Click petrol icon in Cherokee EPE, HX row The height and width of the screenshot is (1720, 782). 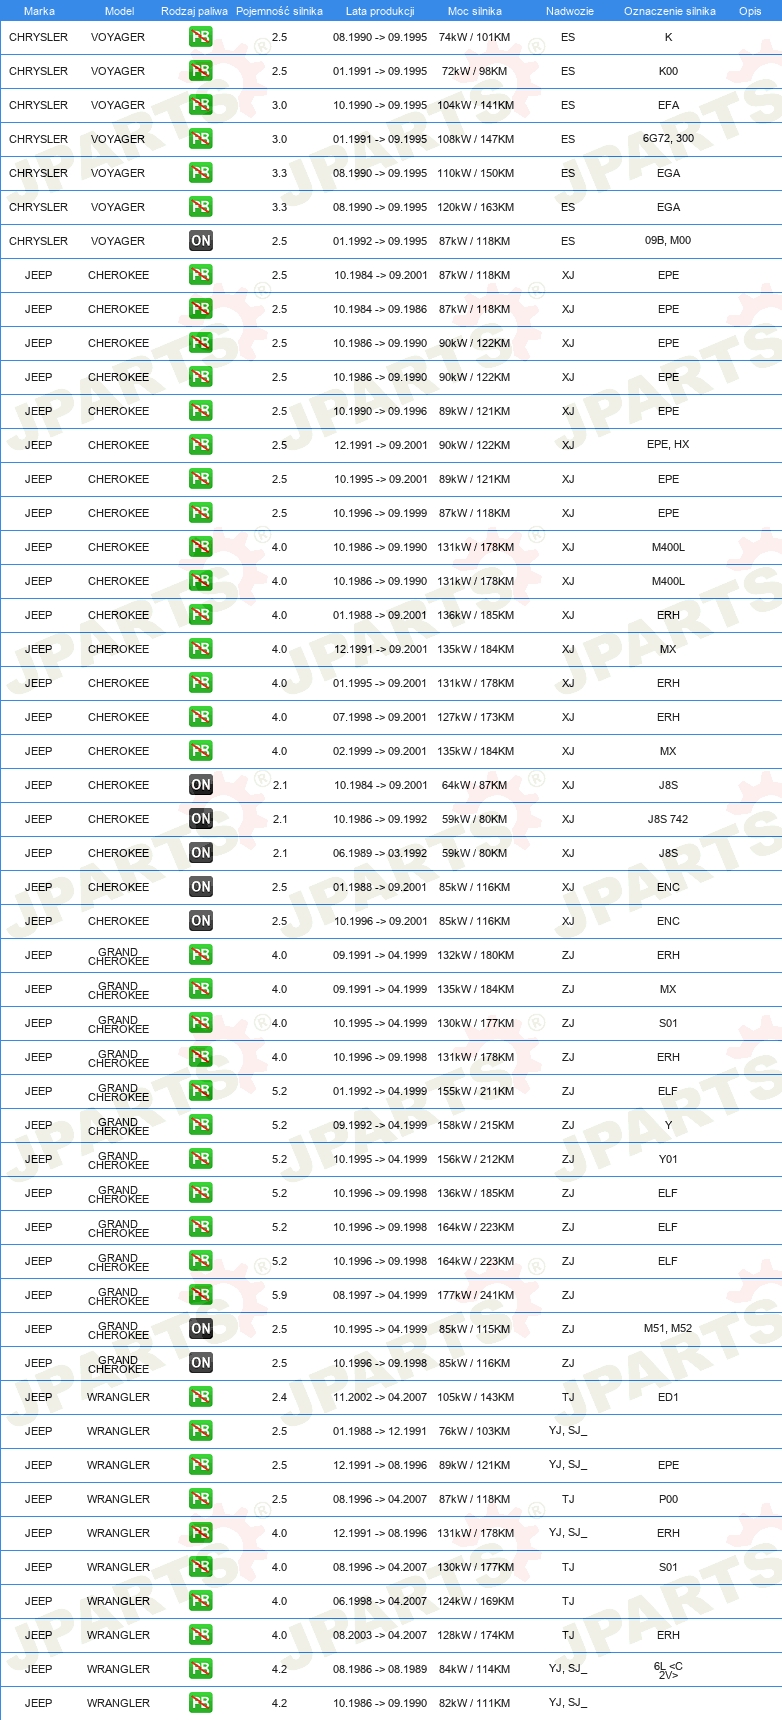(201, 445)
